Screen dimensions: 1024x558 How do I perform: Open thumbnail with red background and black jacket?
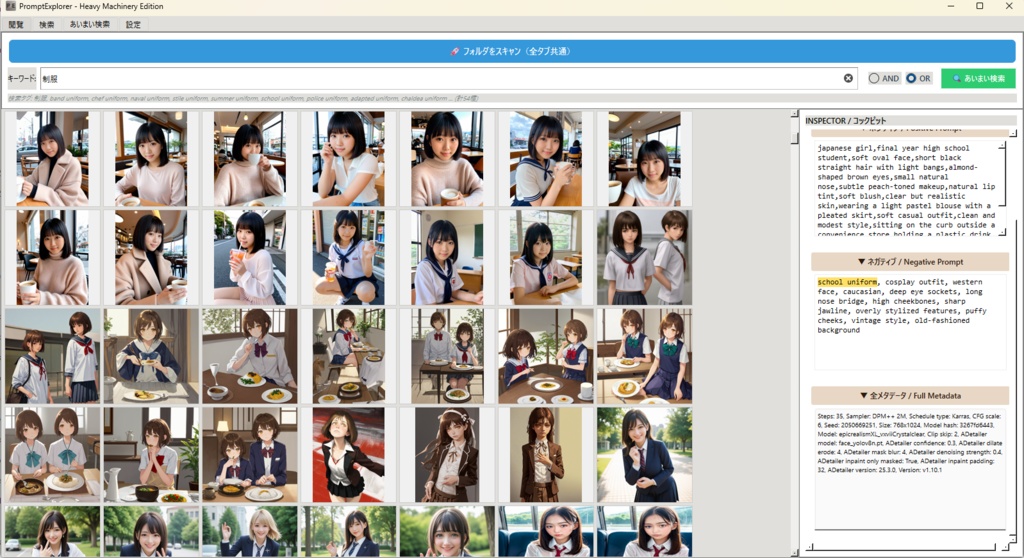(348, 455)
